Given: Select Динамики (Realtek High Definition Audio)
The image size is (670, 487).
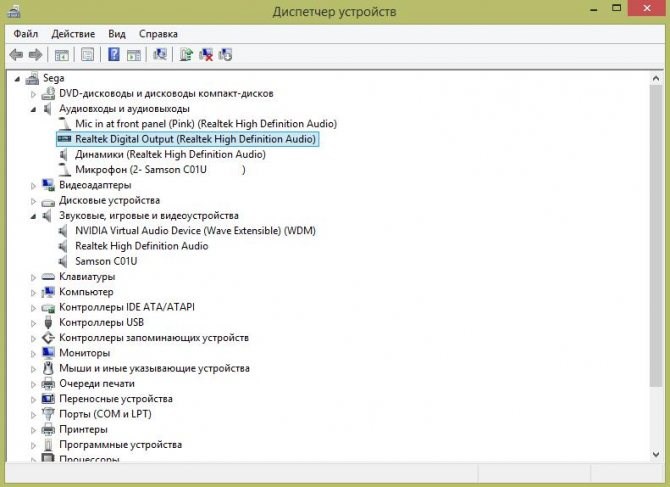Looking at the screenshot, I should (170, 154).
